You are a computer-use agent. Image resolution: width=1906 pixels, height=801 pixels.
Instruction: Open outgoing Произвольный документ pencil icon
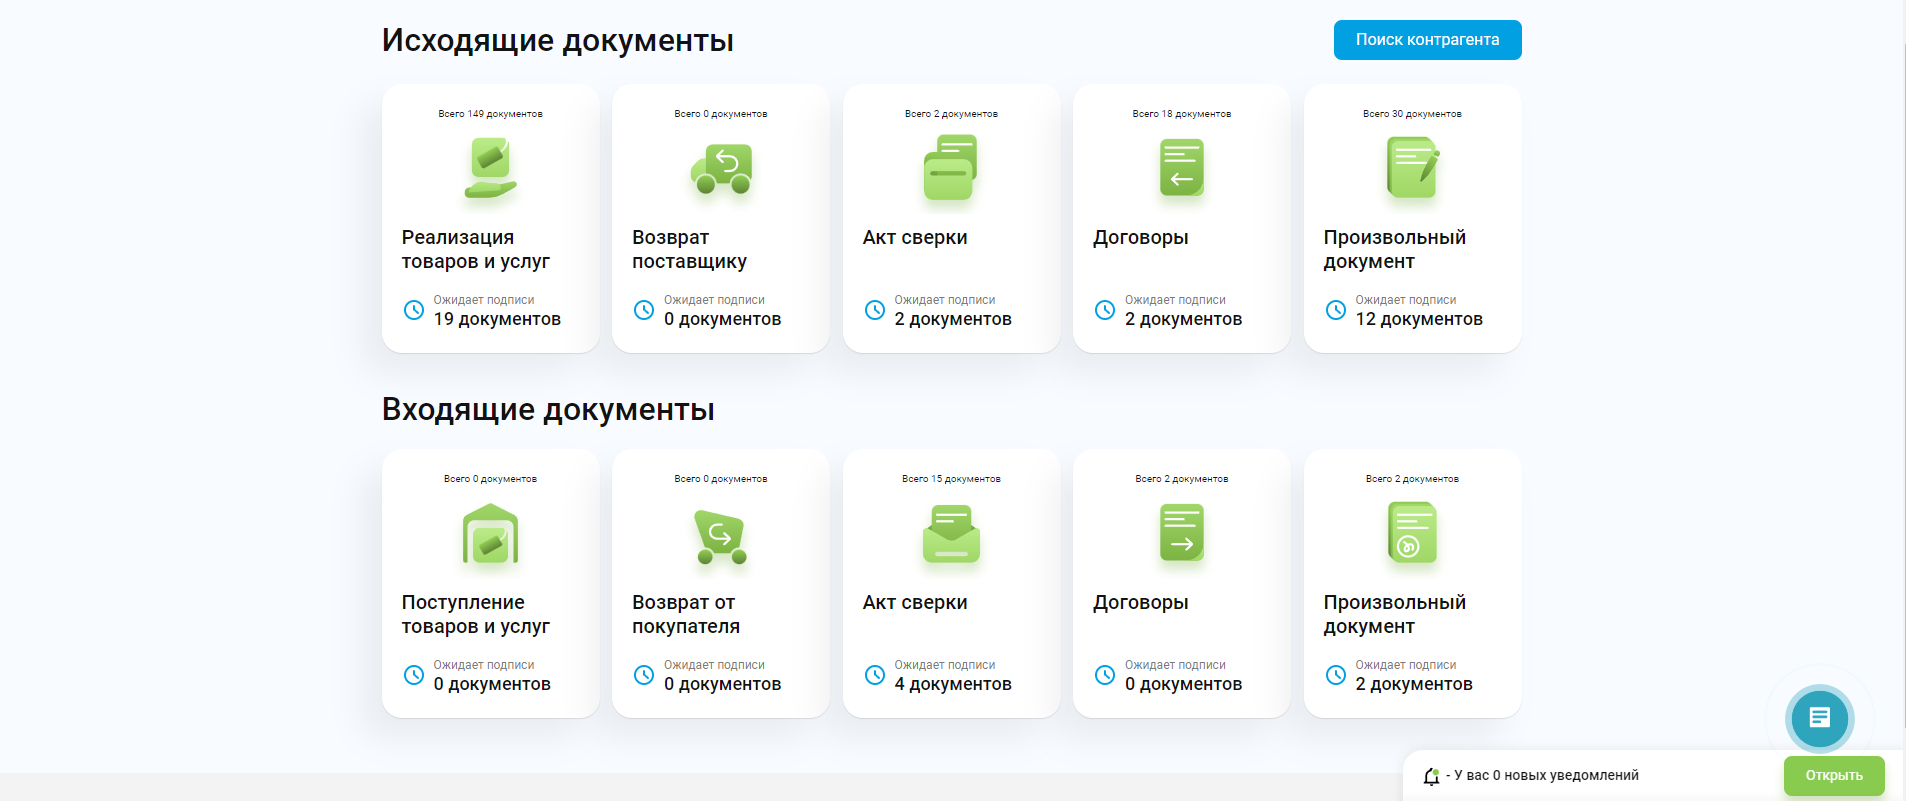point(1412,168)
